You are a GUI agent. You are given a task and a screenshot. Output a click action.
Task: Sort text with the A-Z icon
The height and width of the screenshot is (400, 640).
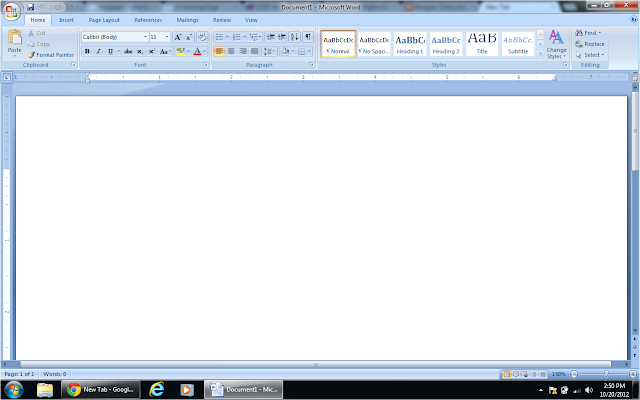[294, 37]
